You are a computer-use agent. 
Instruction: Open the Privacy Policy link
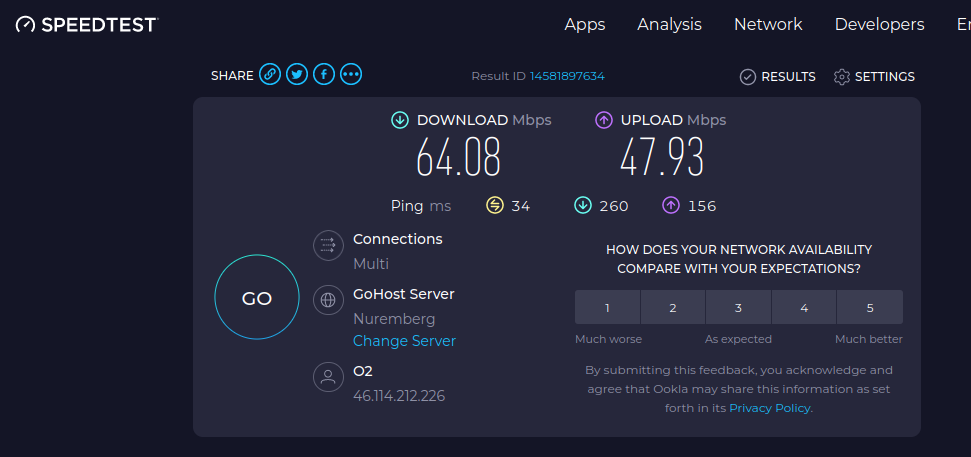point(770,408)
